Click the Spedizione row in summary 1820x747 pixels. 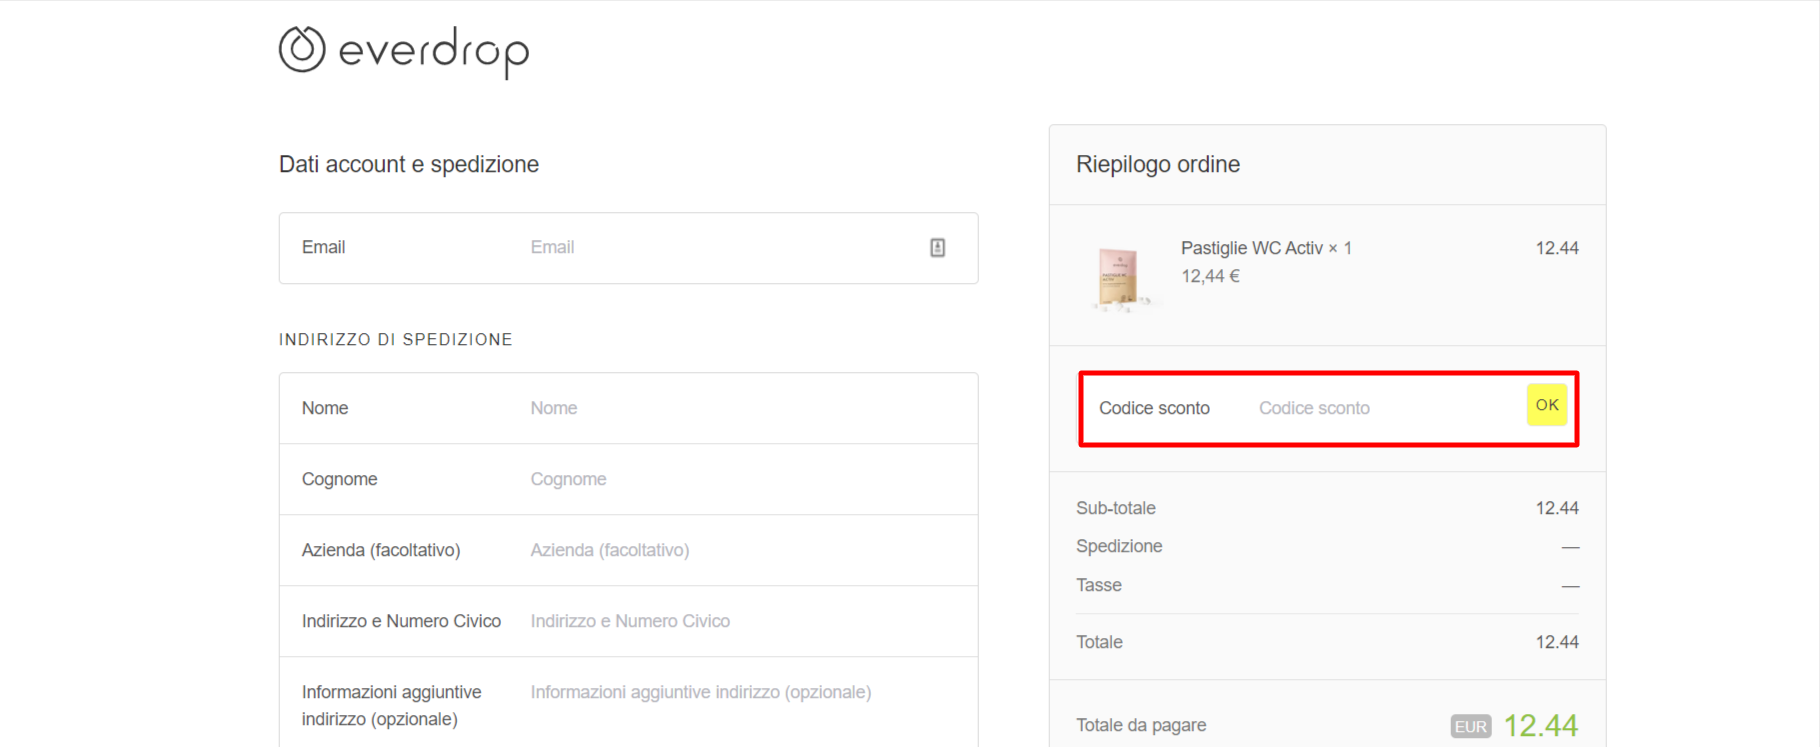click(x=1327, y=546)
